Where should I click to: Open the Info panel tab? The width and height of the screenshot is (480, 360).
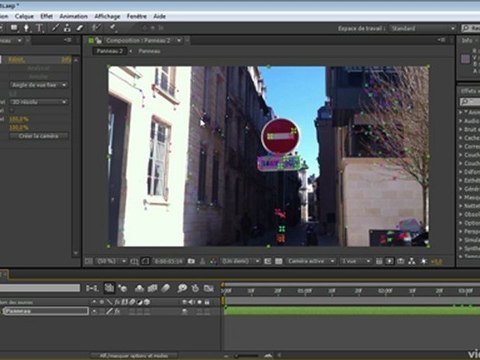[x=467, y=40]
